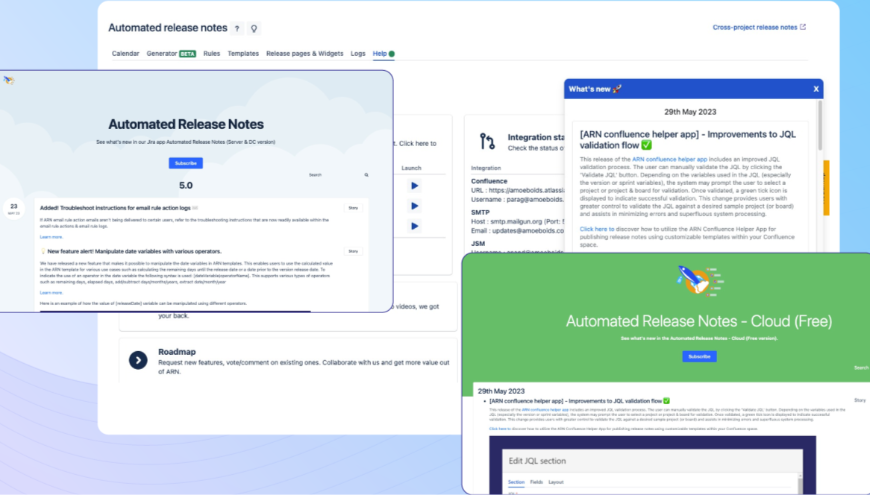
Task: Click the Roadmap arrow circle icon
Action: [138, 360]
